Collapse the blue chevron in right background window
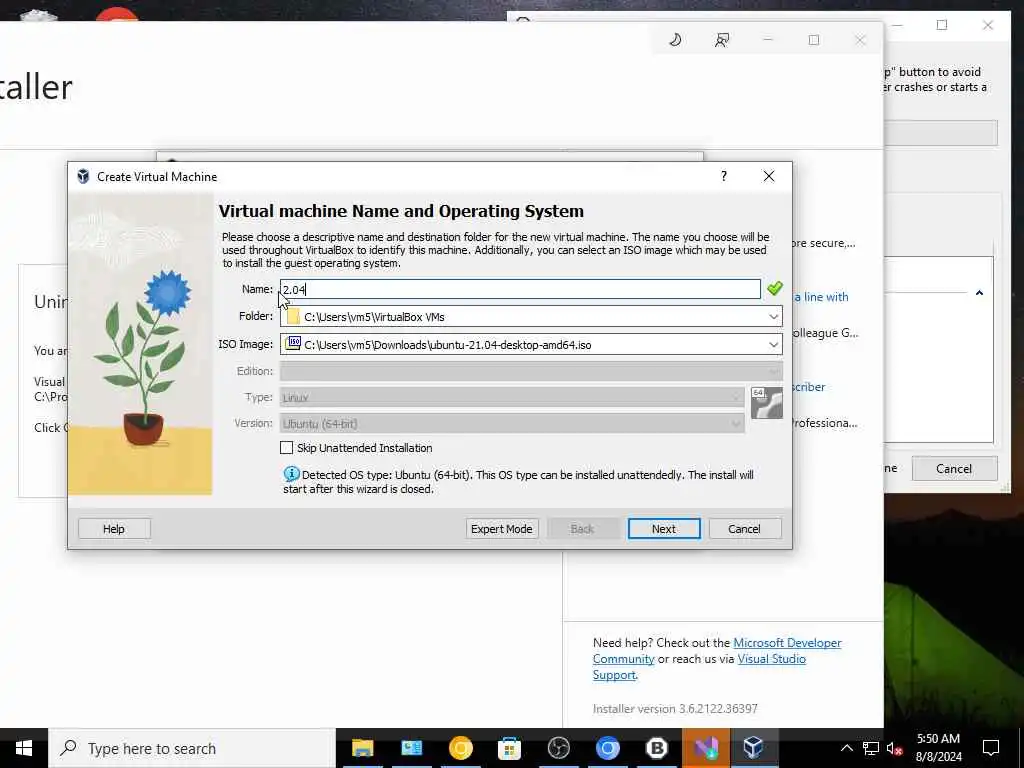Screen dimensions: 1024x768 (979, 293)
